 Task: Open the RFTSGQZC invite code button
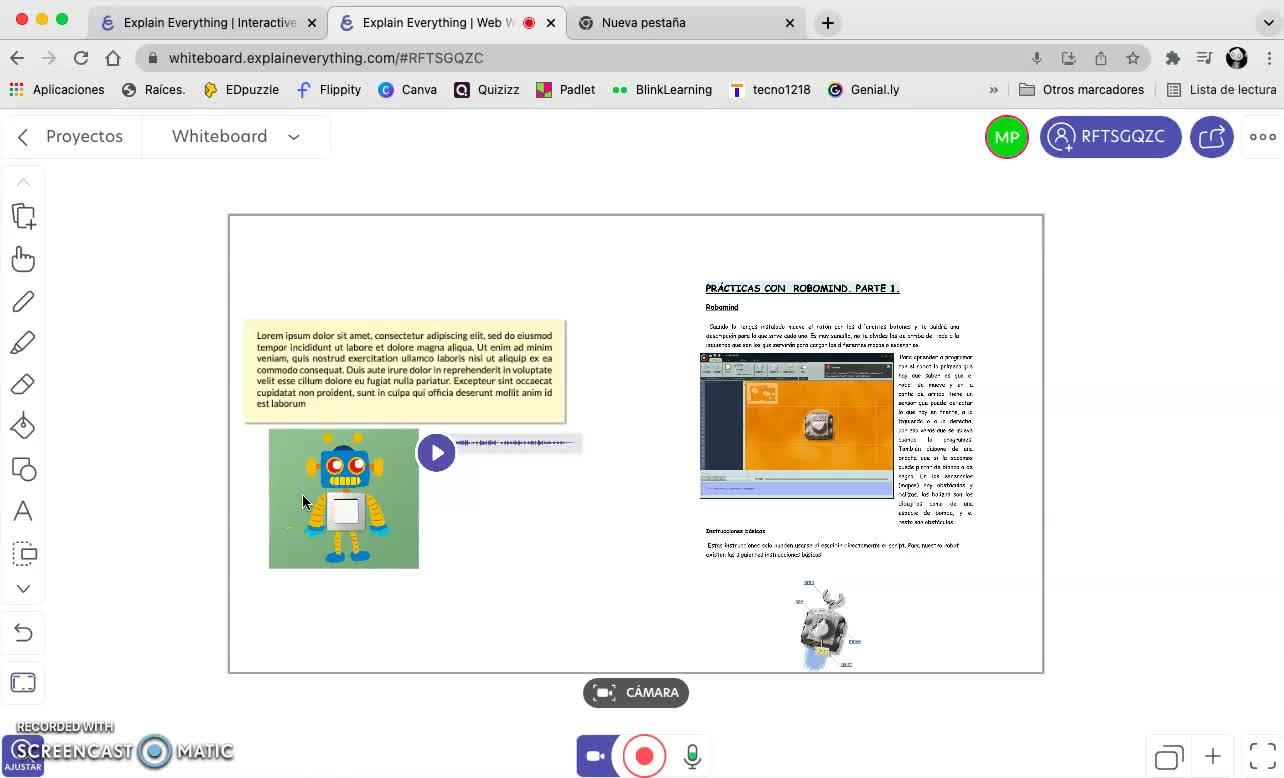[x=1110, y=137]
